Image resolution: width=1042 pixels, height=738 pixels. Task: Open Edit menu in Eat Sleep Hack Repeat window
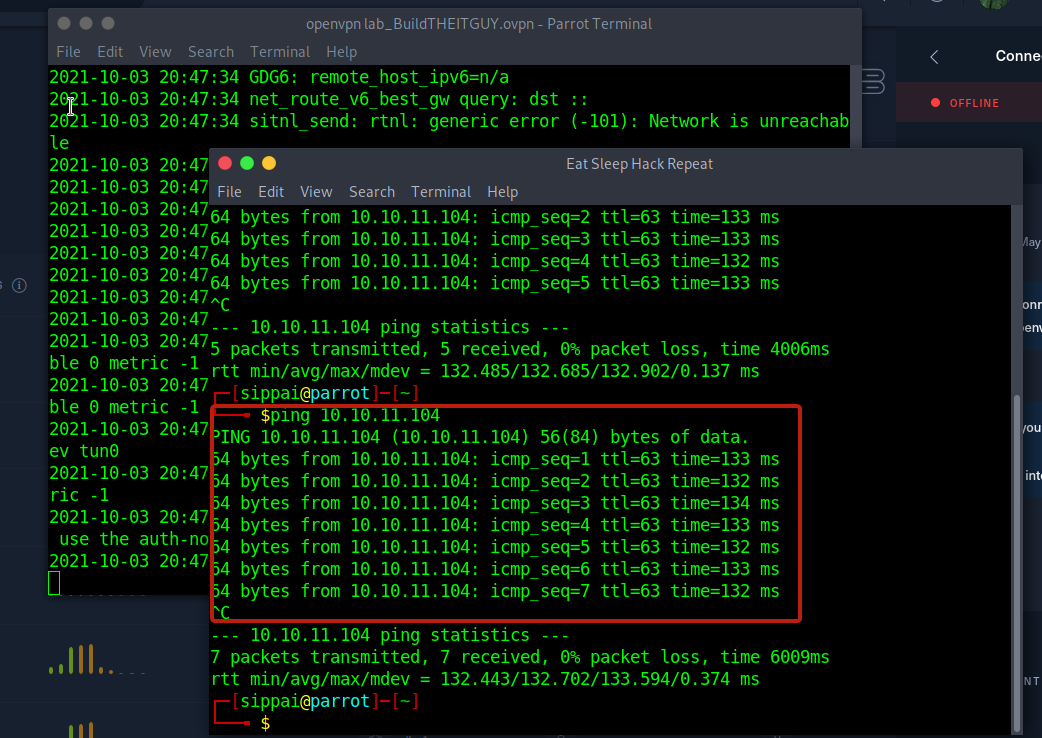coord(271,192)
